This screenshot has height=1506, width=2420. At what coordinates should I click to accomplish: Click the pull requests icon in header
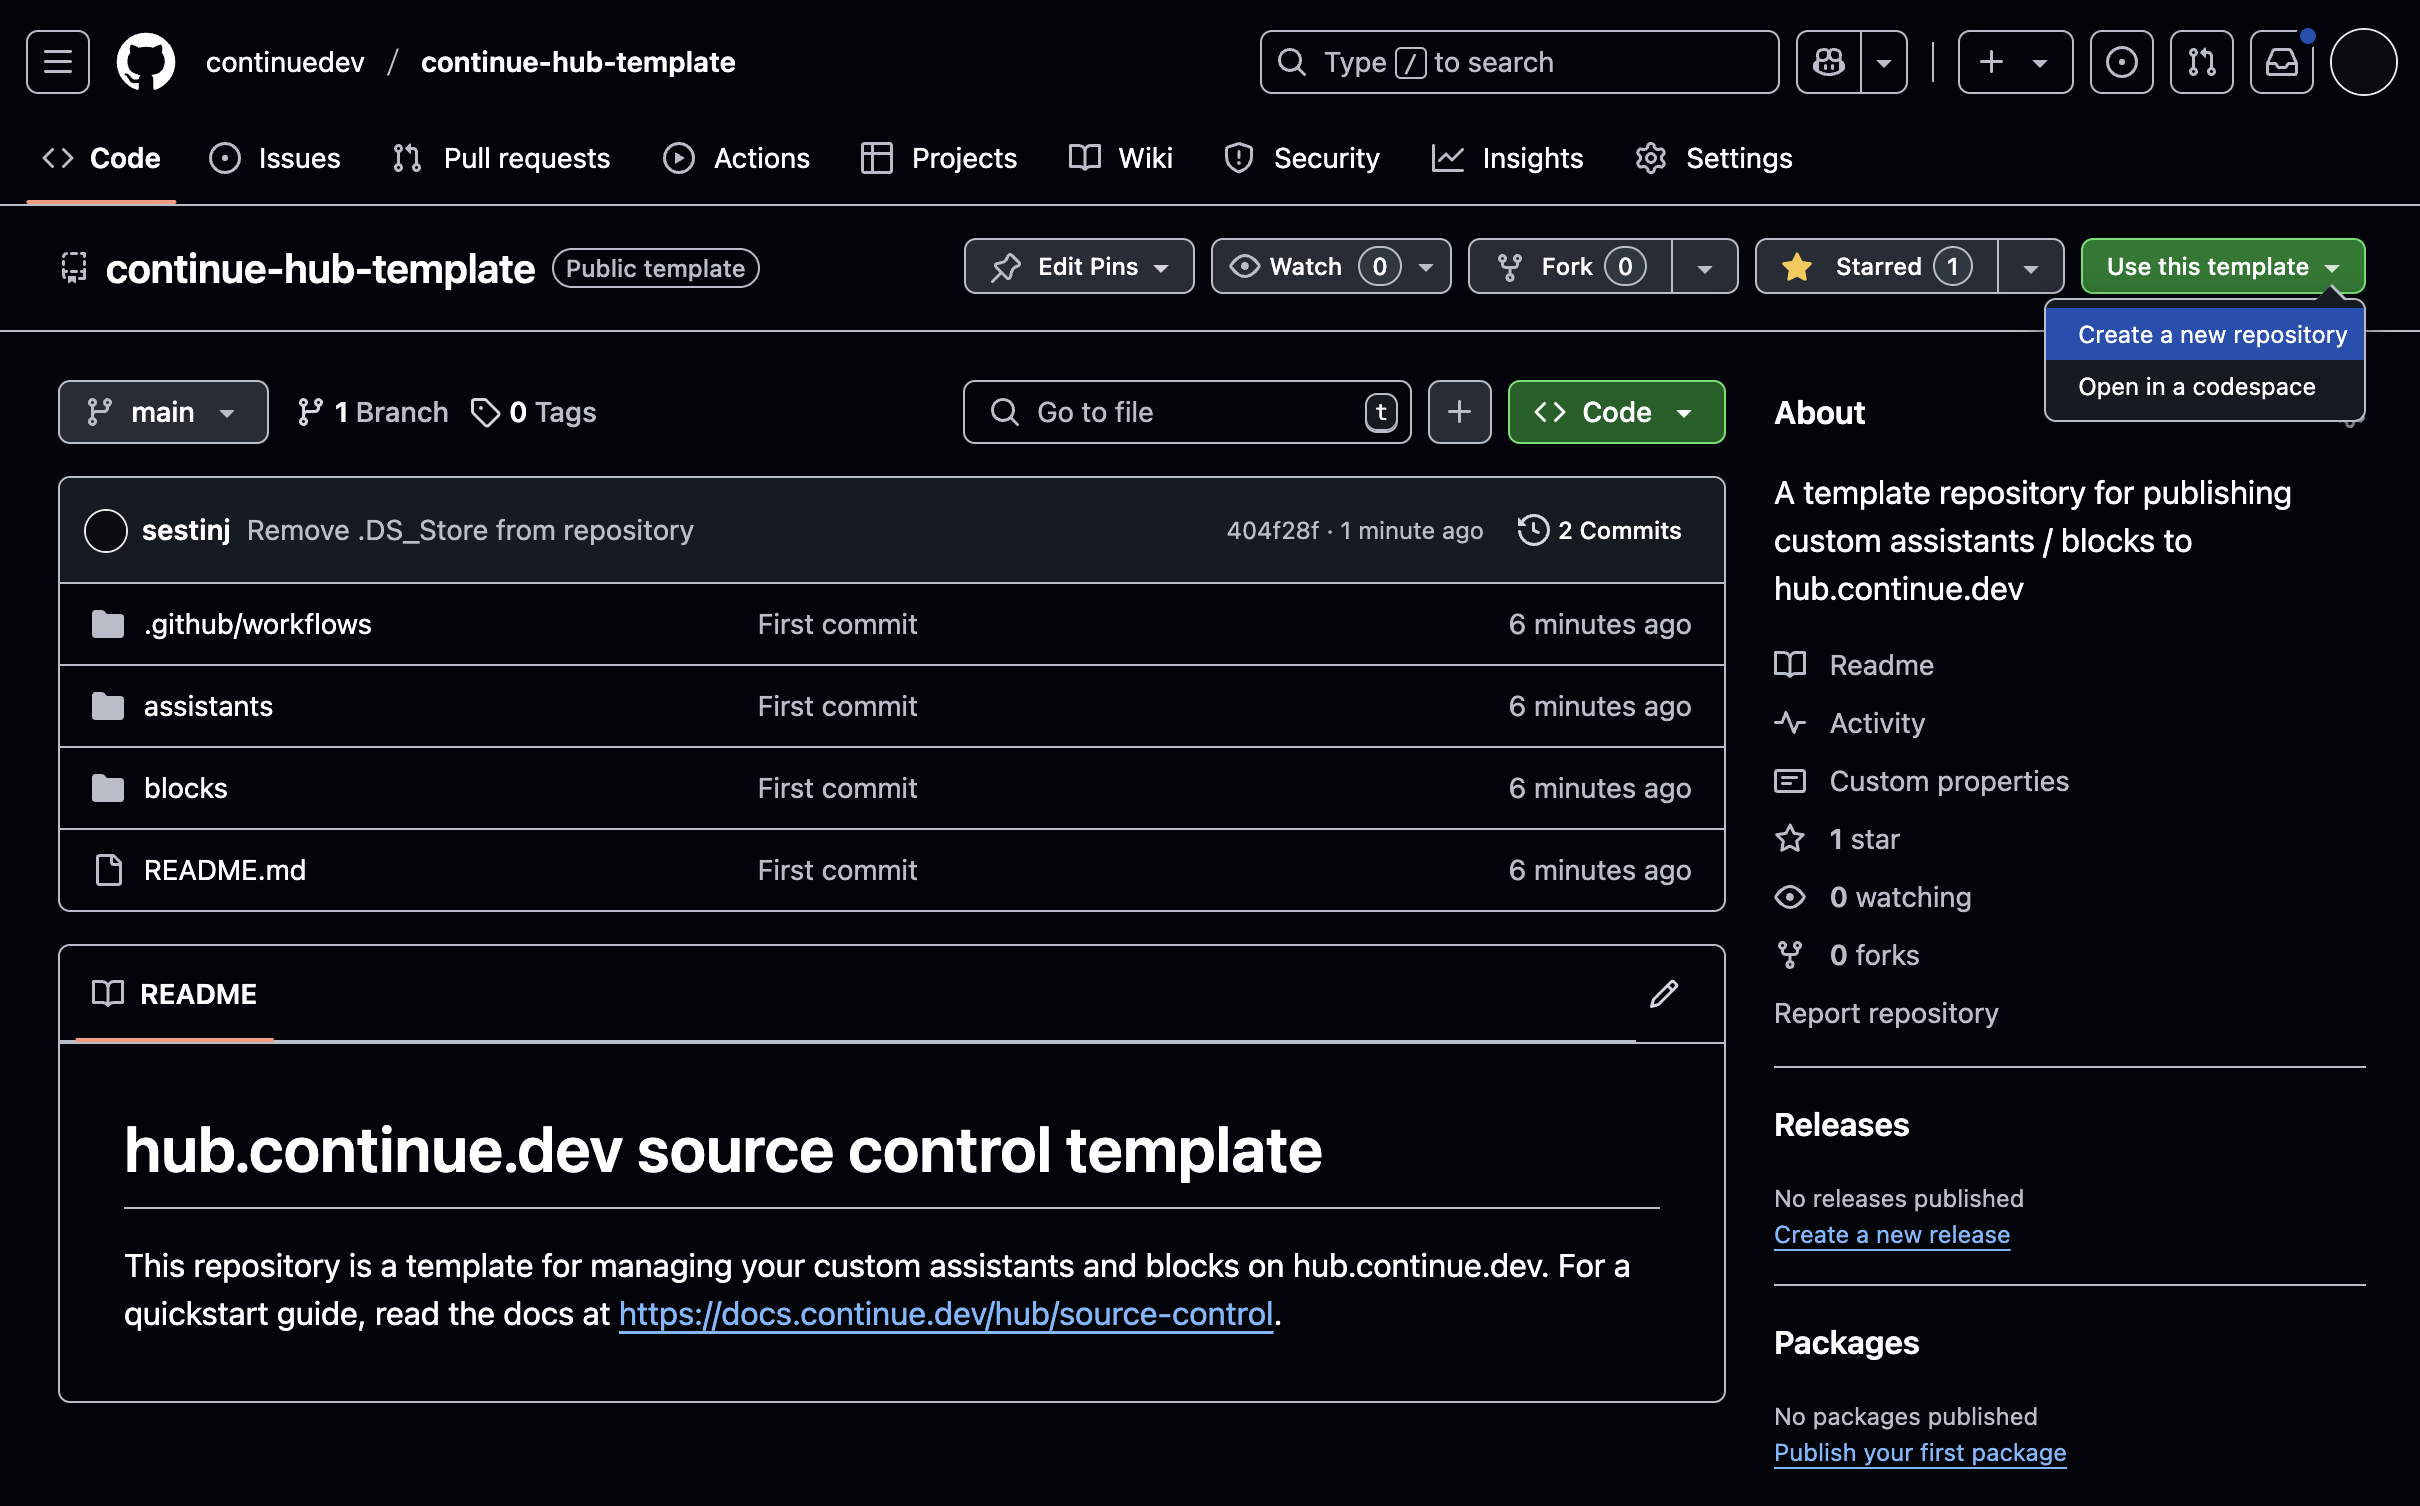pos(2201,62)
